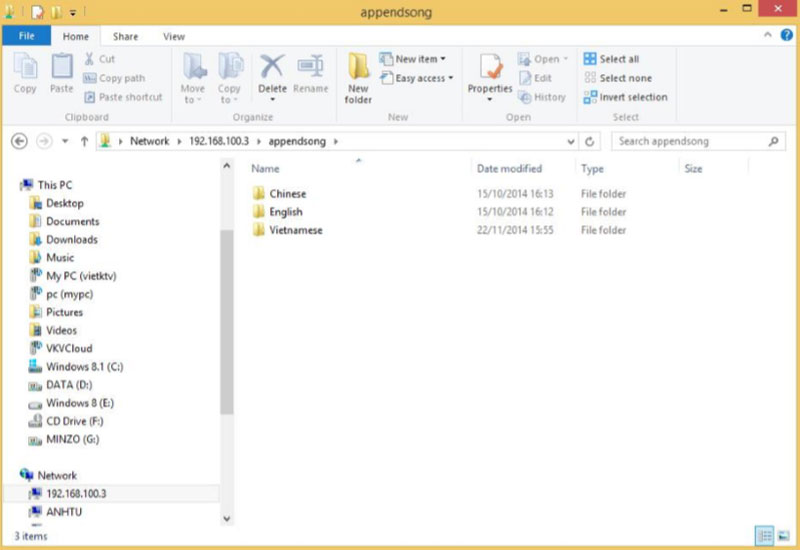
Task: Click the Refresh icon beside the address bar
Action: point(590,141)
